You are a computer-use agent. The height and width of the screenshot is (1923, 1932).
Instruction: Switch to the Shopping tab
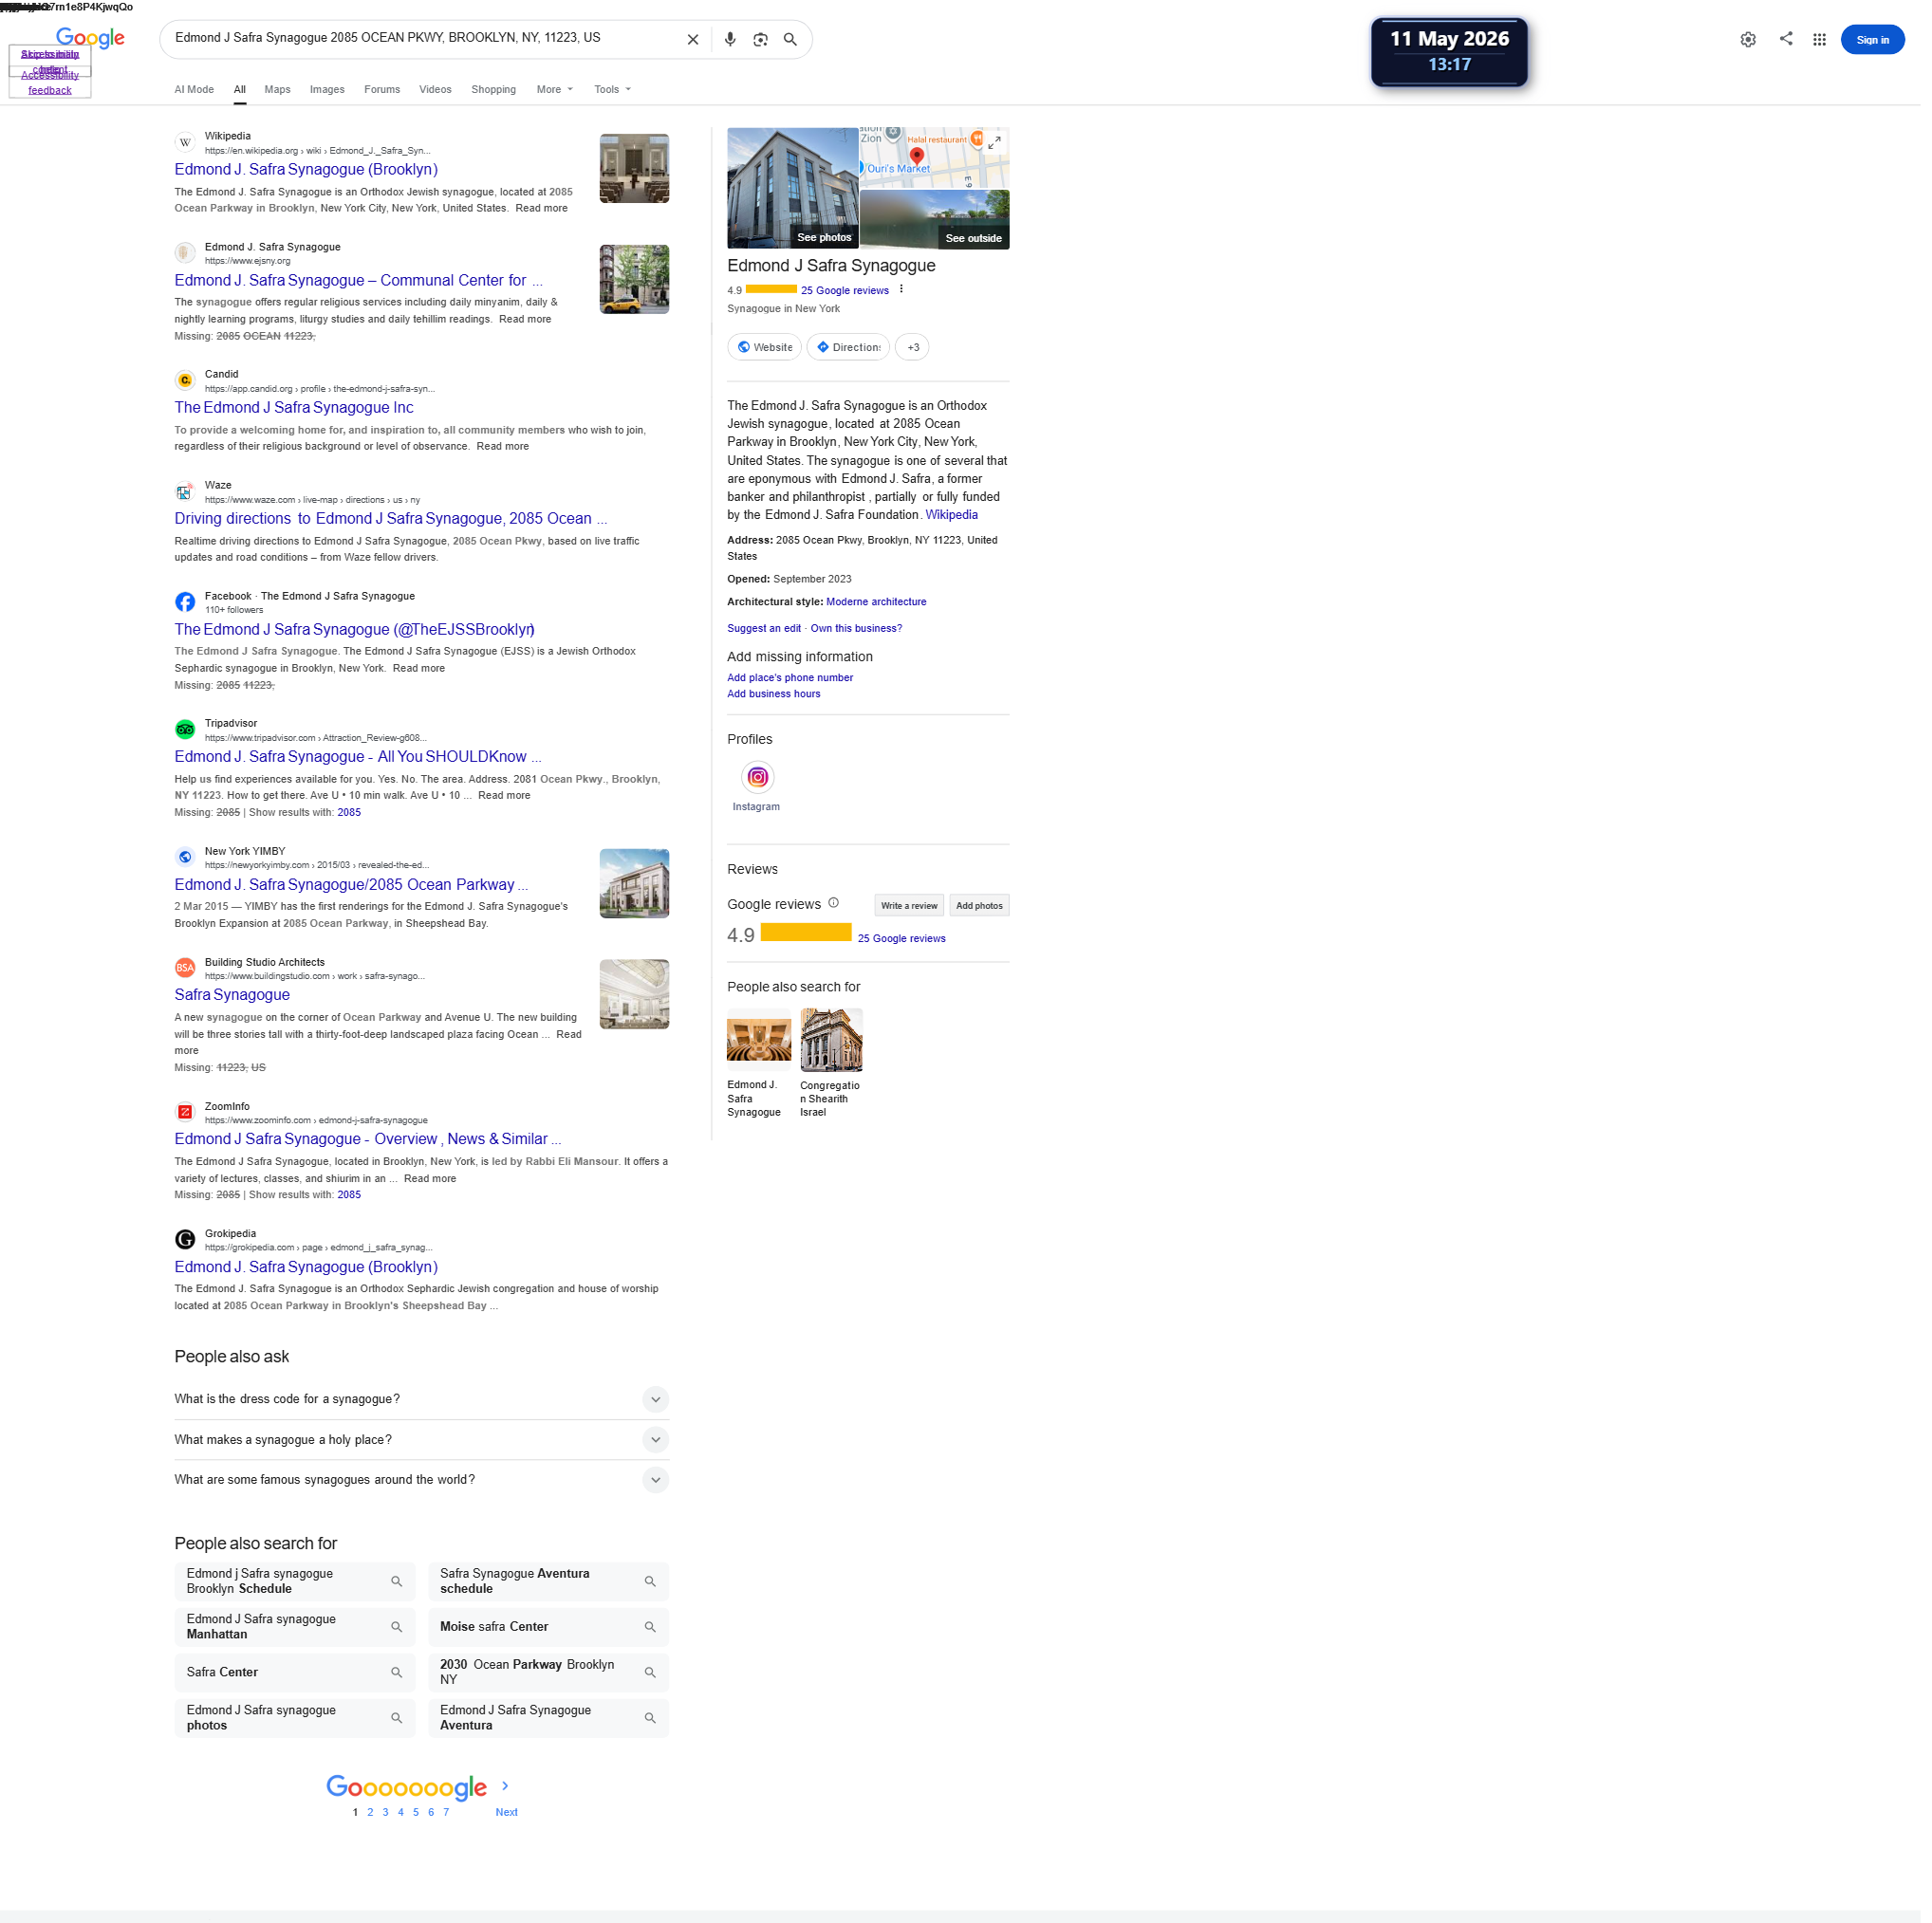(496, 90)
